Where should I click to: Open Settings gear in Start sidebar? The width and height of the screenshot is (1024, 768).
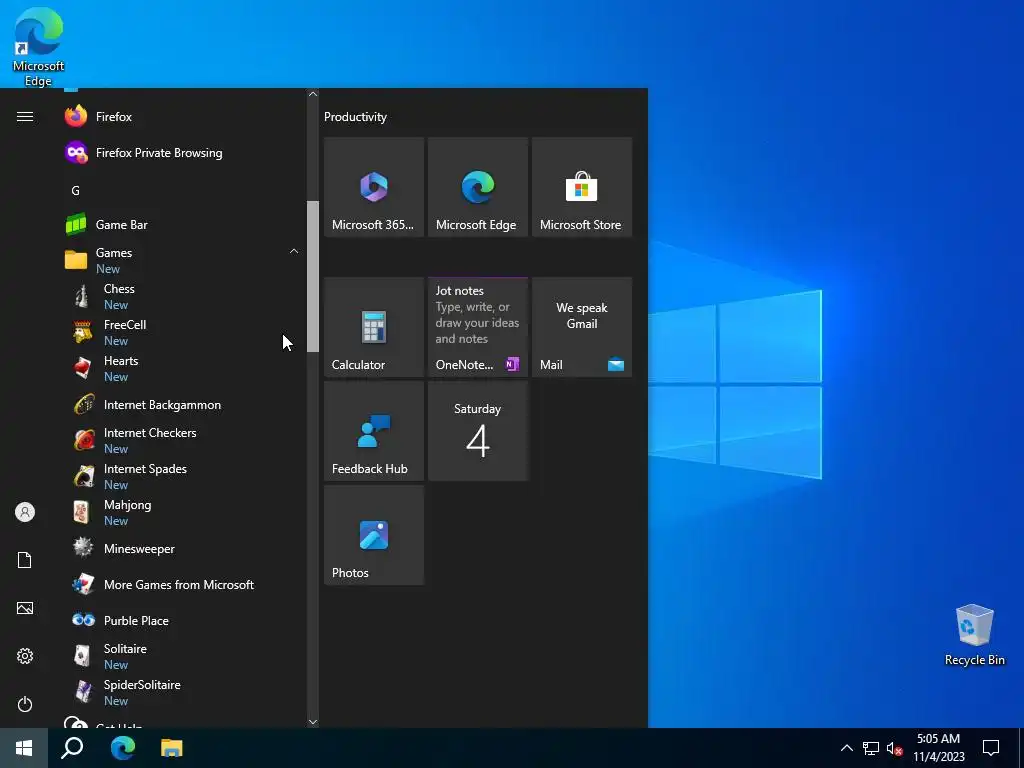click(x=25, y=656)
